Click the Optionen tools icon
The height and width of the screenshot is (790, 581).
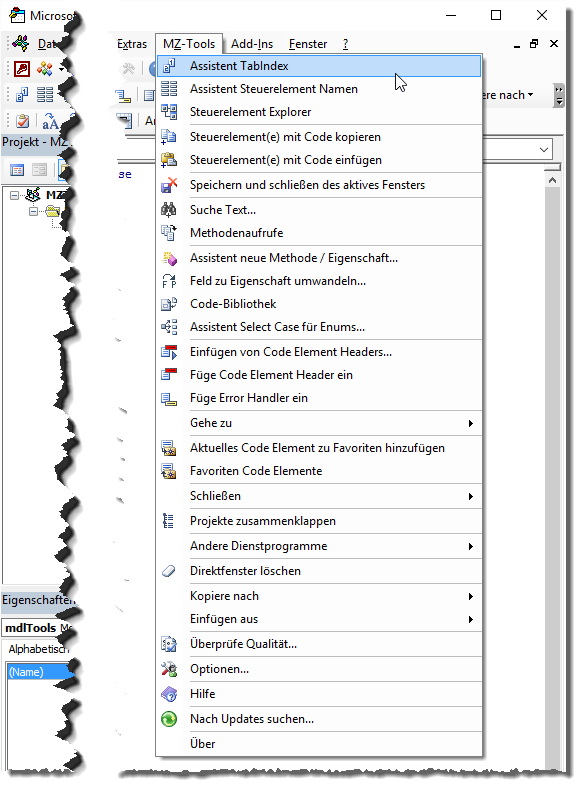(169, 669)
